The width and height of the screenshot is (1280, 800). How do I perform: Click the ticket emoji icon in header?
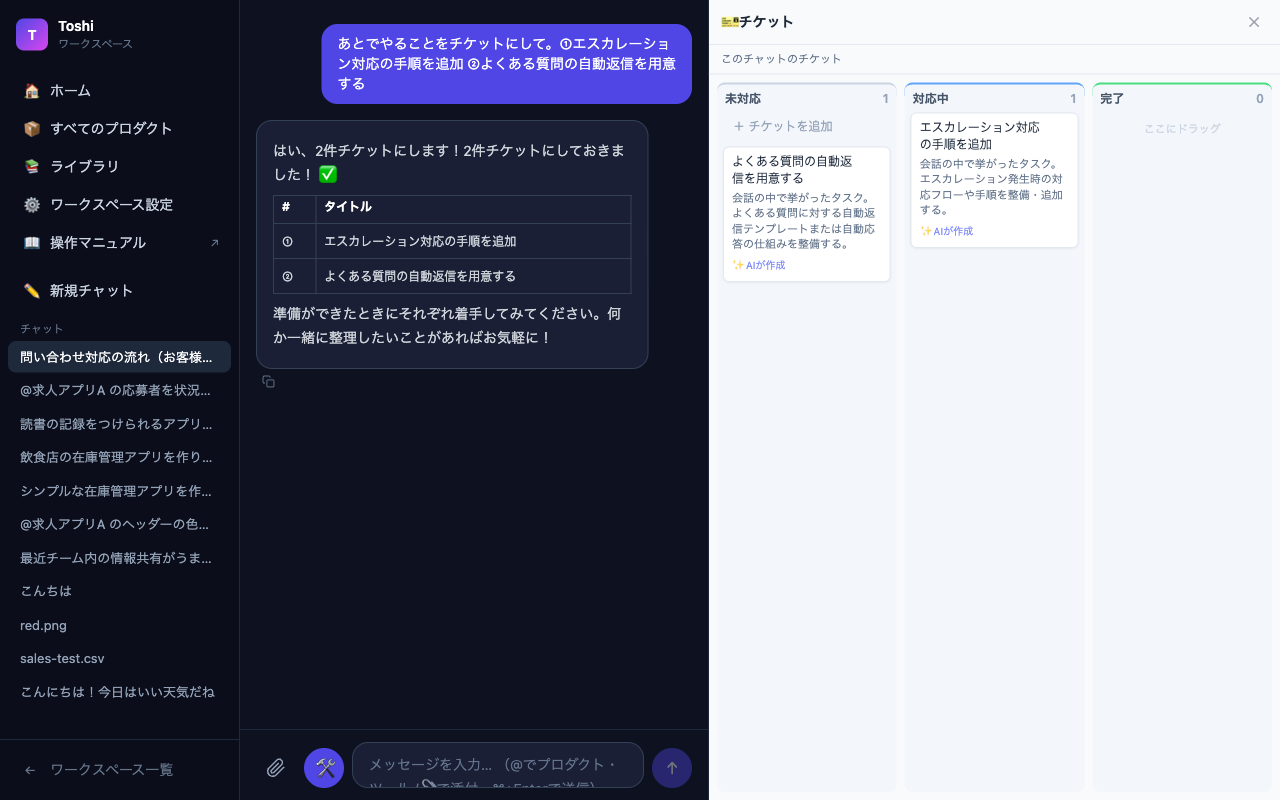tap(729, 22)
